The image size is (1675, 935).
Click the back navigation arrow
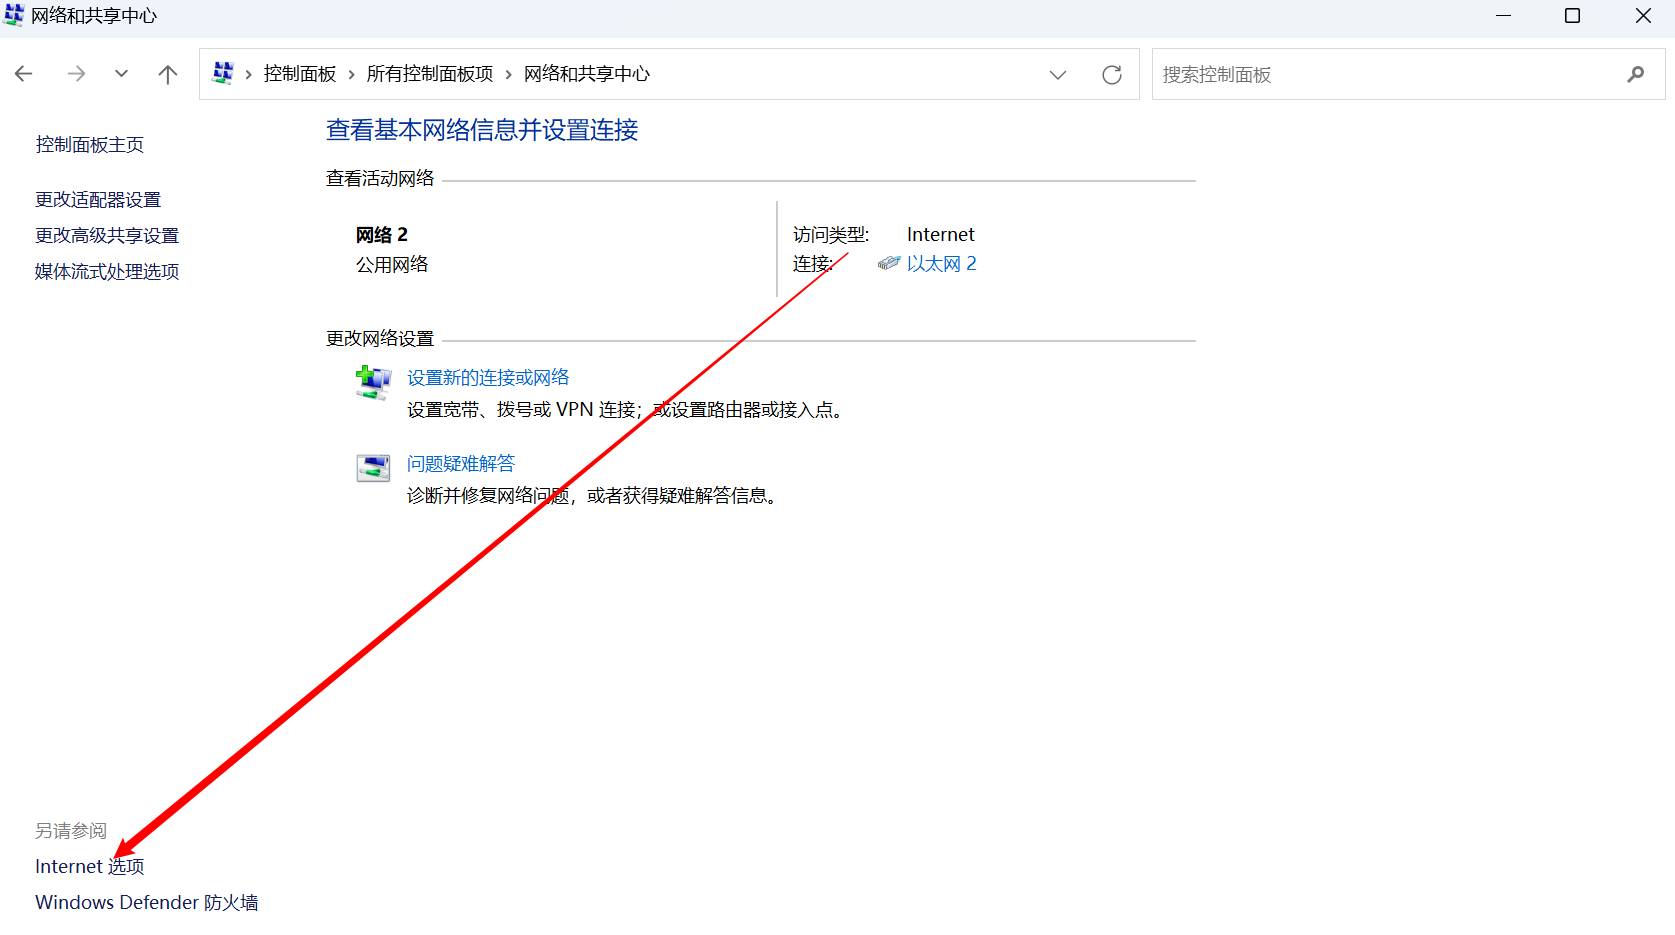point(23,74)
